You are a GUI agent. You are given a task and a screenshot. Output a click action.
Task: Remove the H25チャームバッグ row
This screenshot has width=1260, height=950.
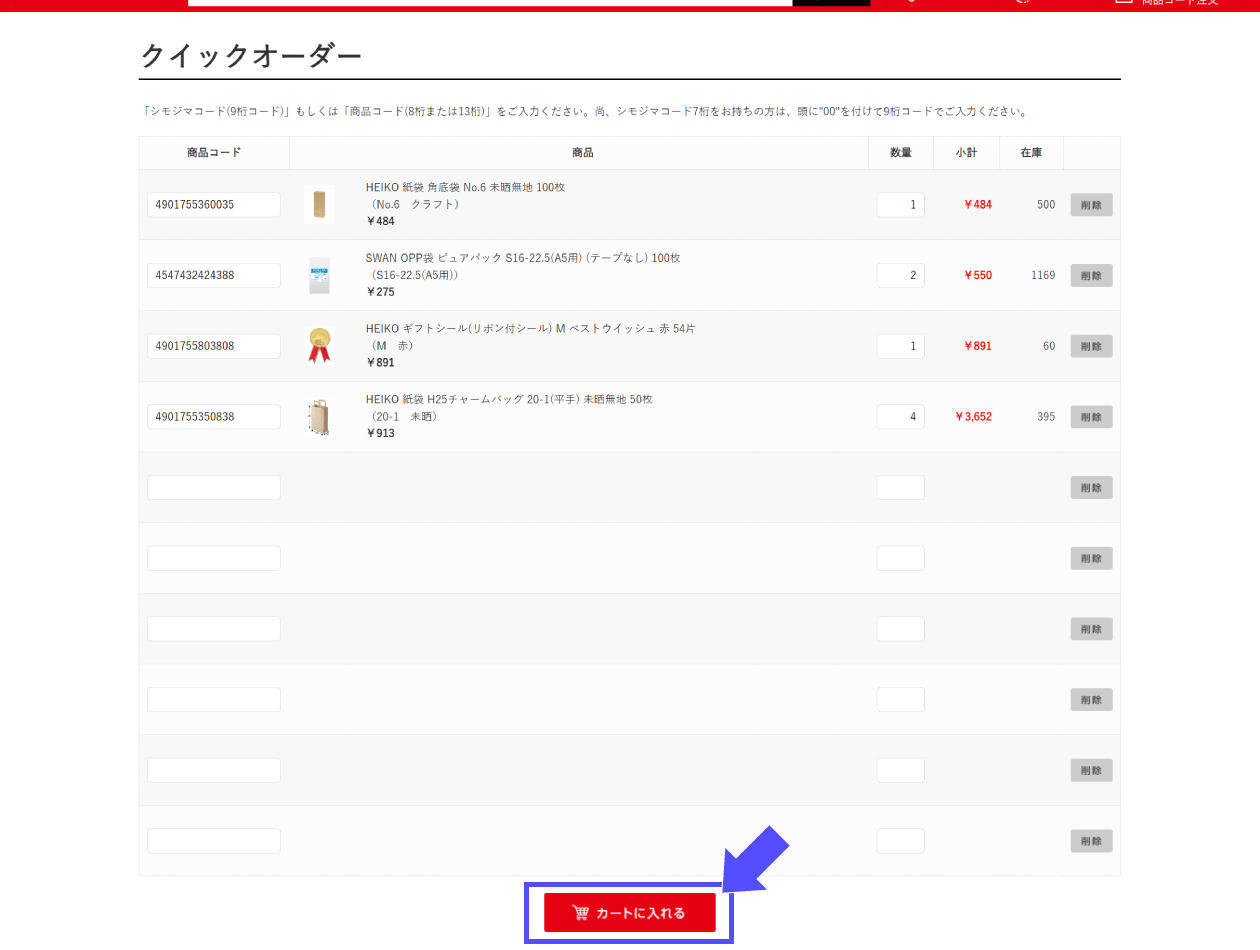pyautogui.click(x=1091, y=417)
